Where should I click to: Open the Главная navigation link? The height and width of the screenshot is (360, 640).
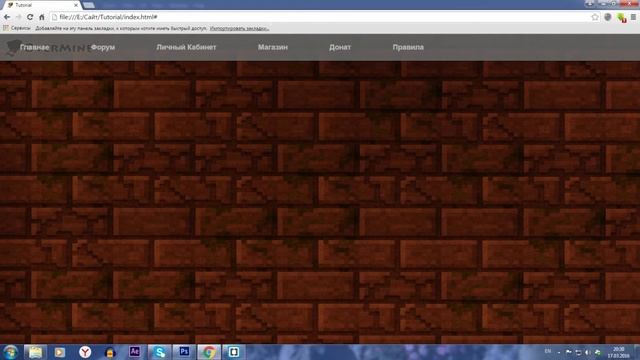[35, 47]
